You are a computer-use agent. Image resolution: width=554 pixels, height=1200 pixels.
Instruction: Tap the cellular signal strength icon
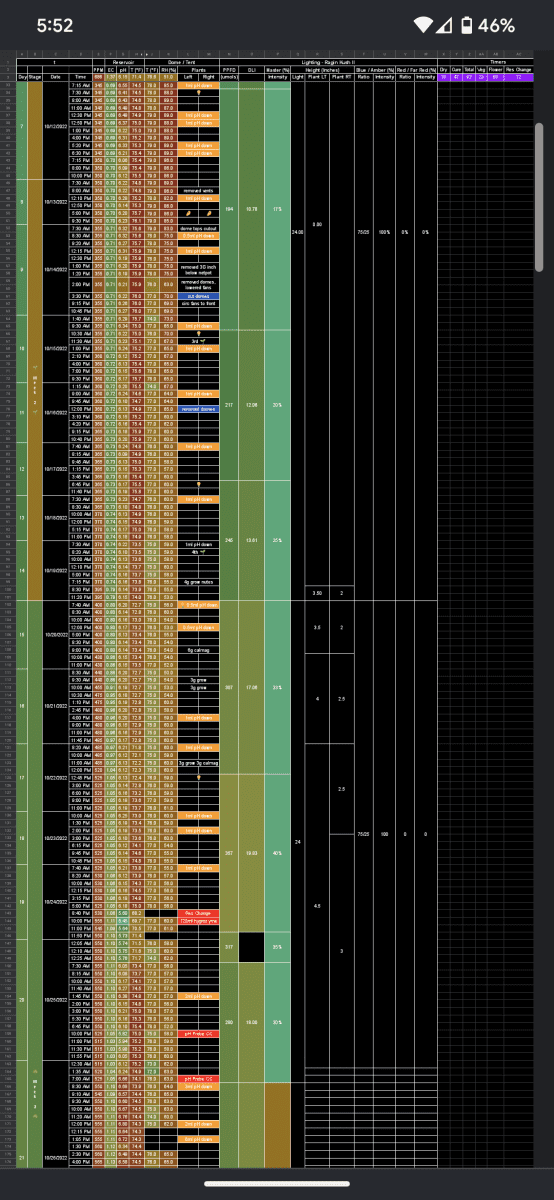click(446, 25)
